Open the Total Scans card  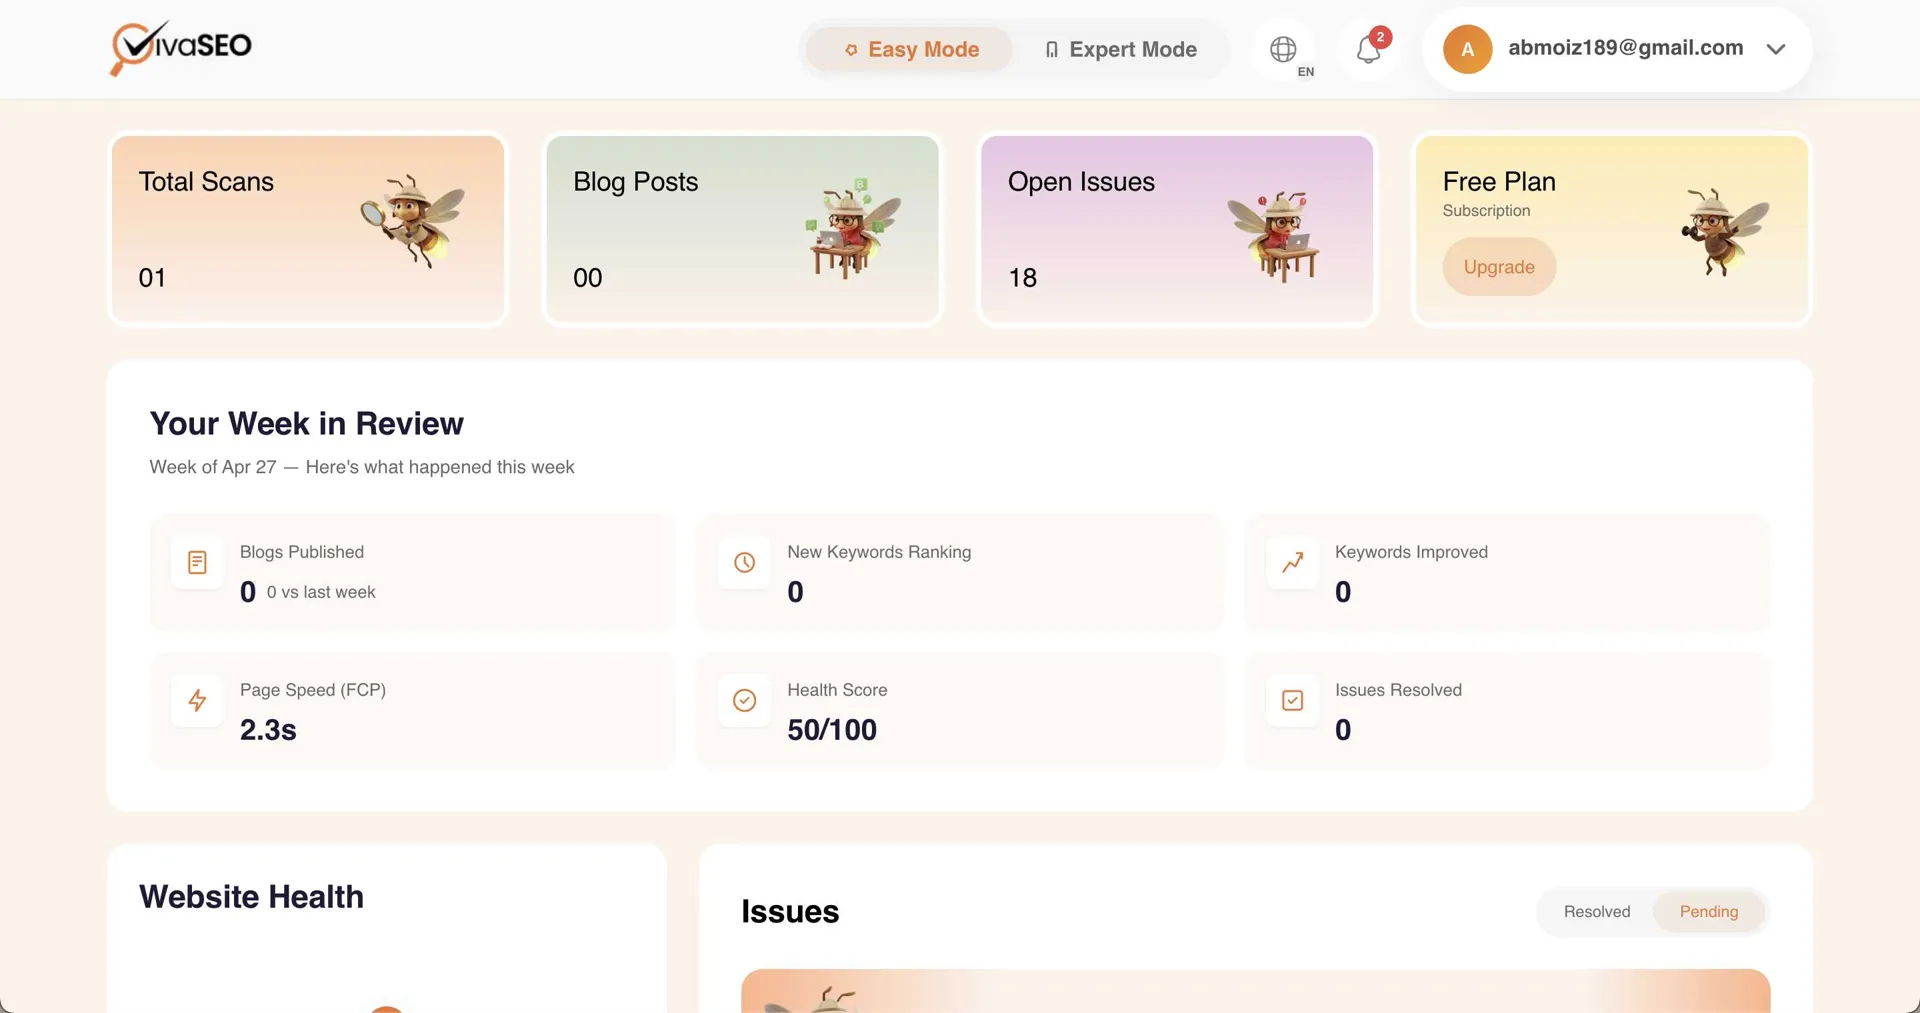pyautogui.click(x=308, y=229)
